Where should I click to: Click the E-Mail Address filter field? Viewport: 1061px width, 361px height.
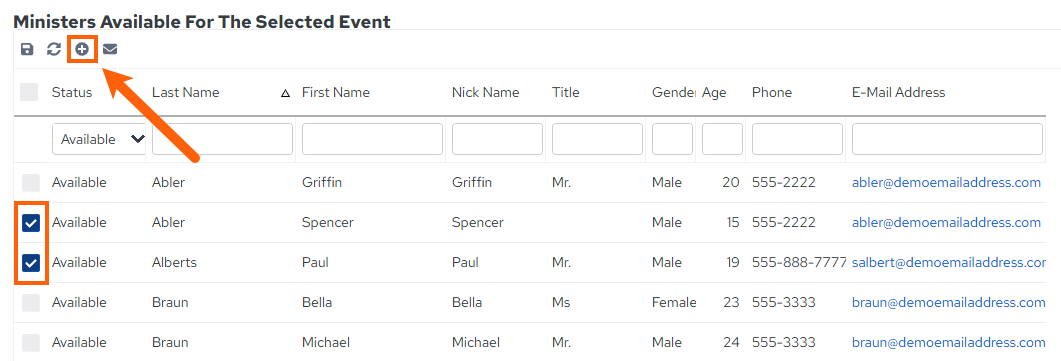coord(947,139)
